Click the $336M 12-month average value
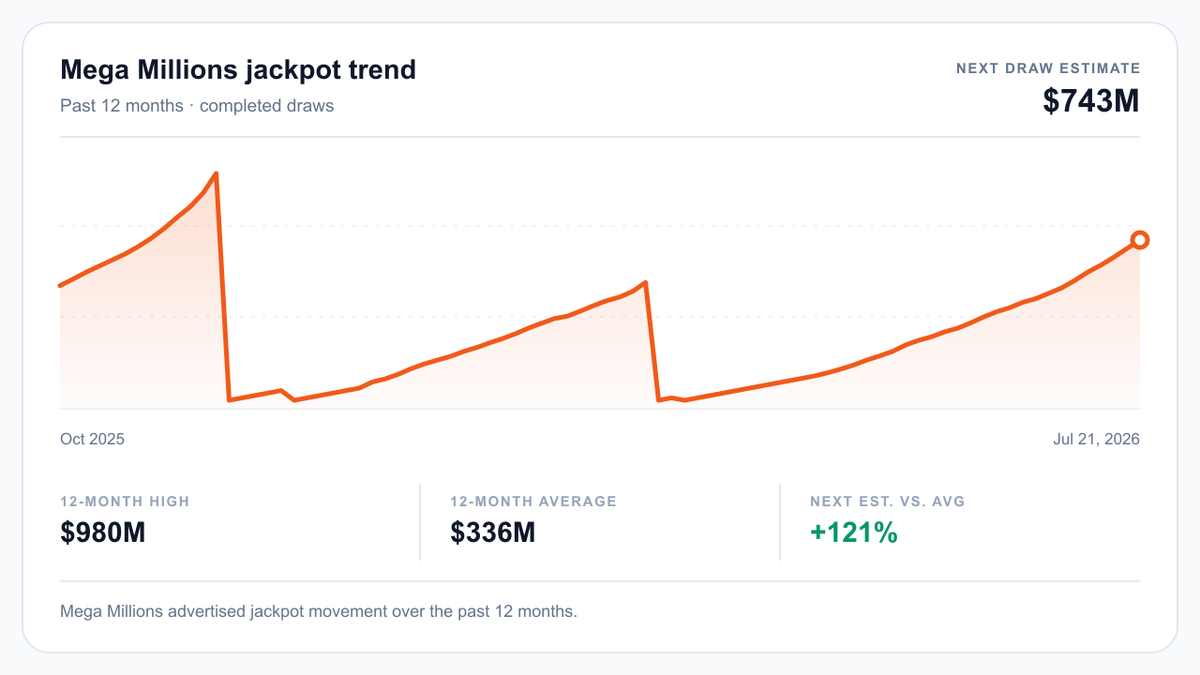1200x675 pixels. pyautogui.click(x=493, y=533)
